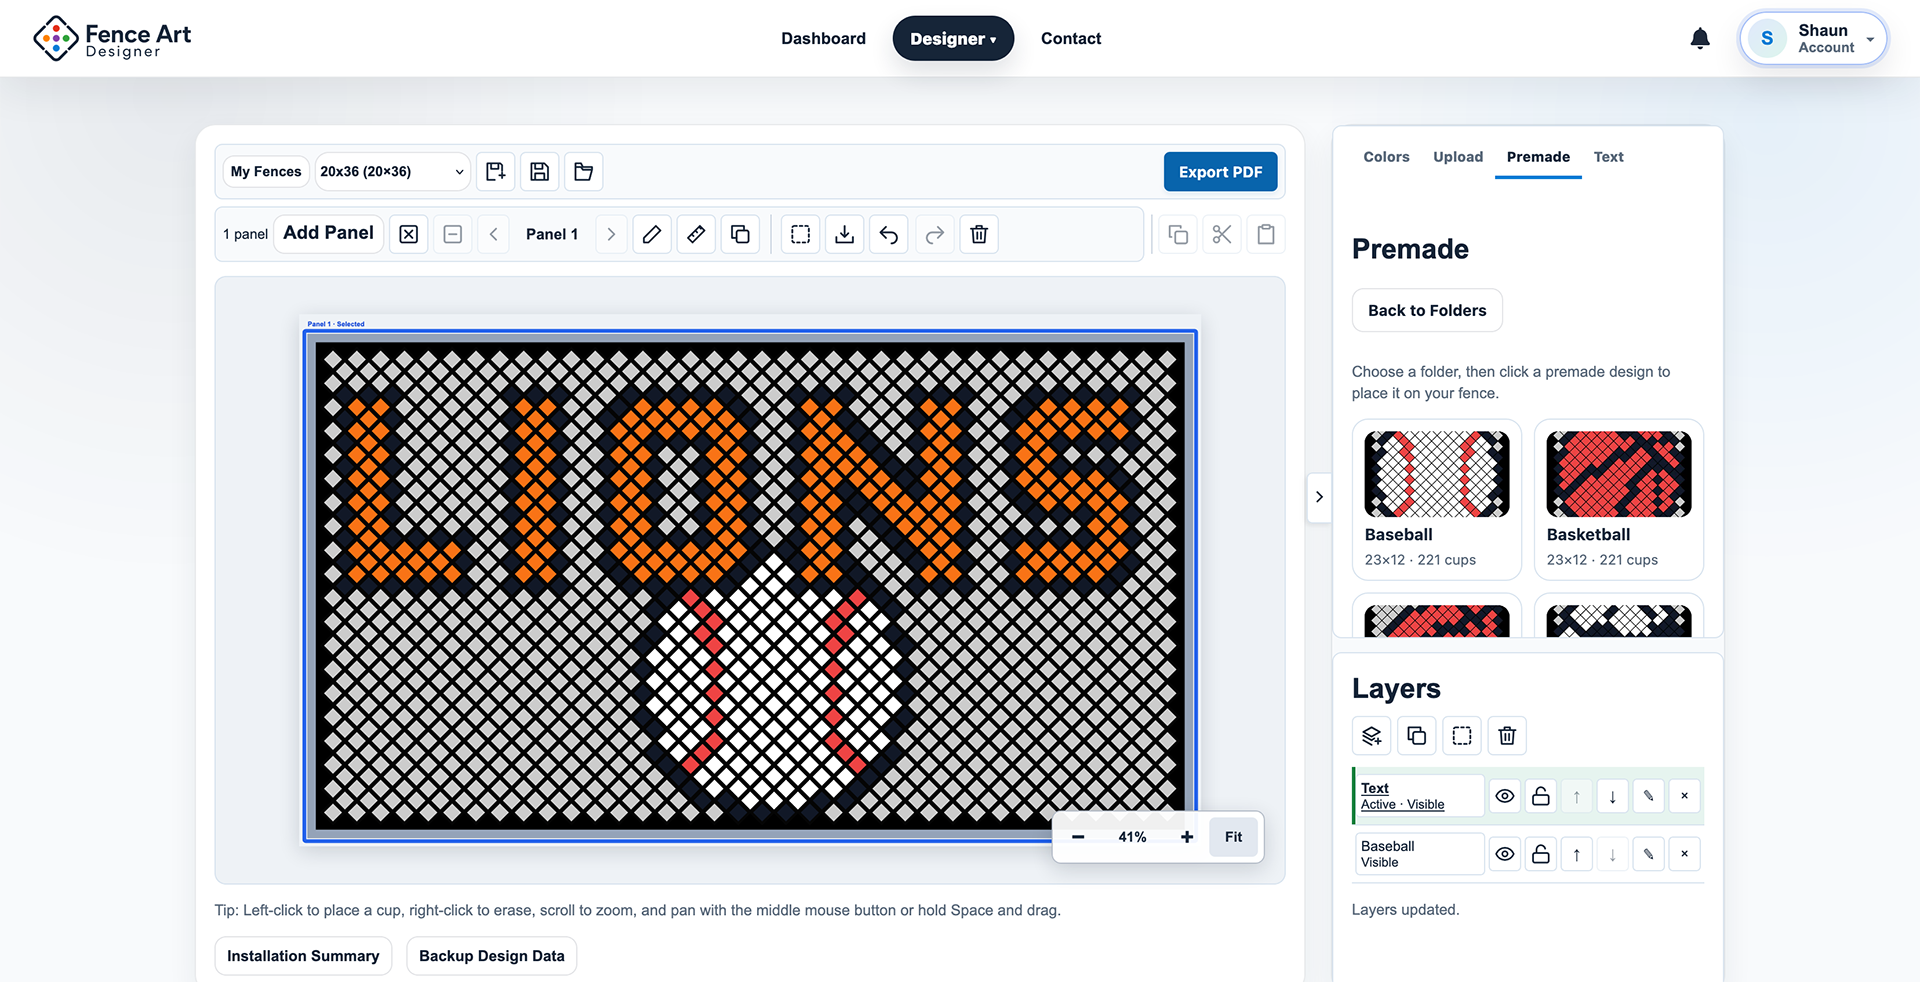Switch to the Upload tab

tap(1458, 157)
